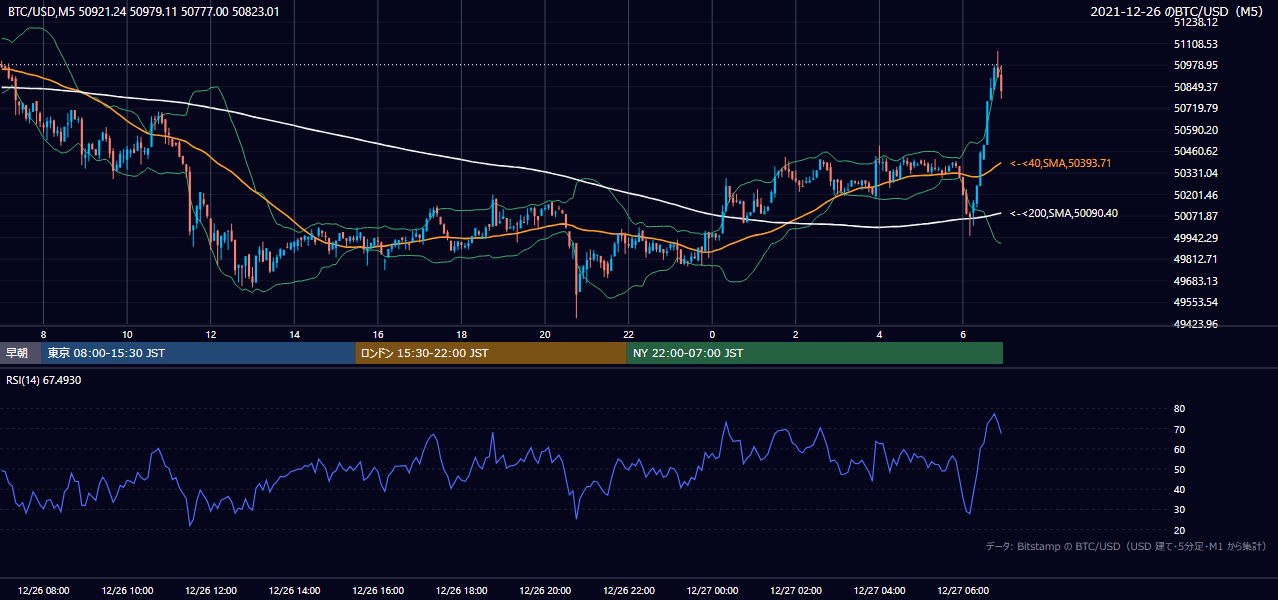This screenshot has height=600, width=1278.
Task: Click the 40 SMA 50393.71 label
Action: (1061, 163)
